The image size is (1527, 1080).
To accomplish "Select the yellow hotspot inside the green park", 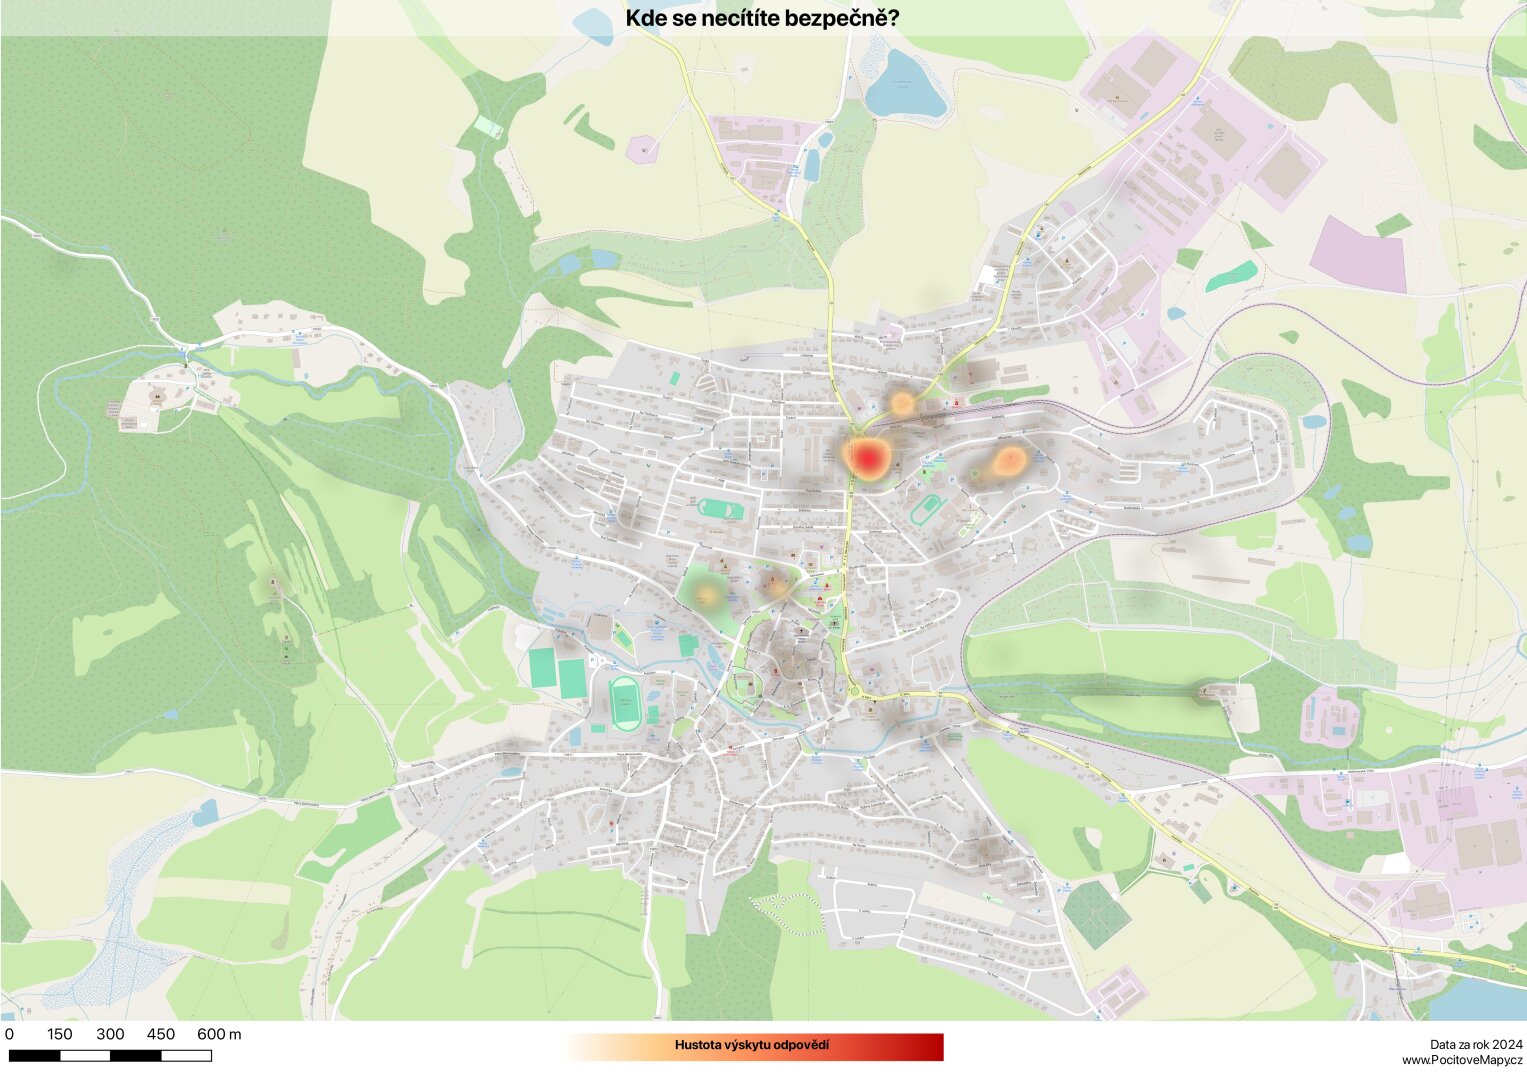I will (707, 595).
